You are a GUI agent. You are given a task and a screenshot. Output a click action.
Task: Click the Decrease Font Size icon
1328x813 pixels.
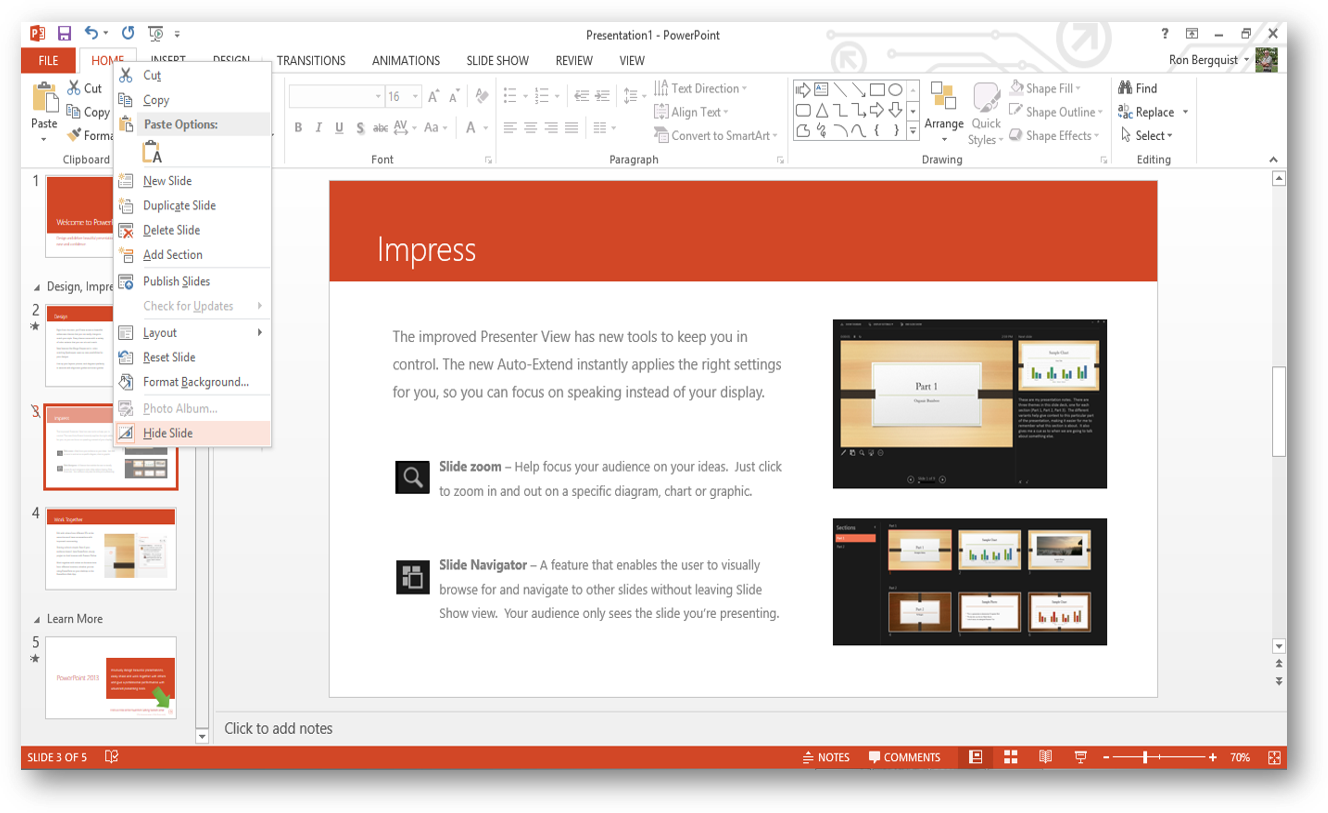tap(454, 96)
